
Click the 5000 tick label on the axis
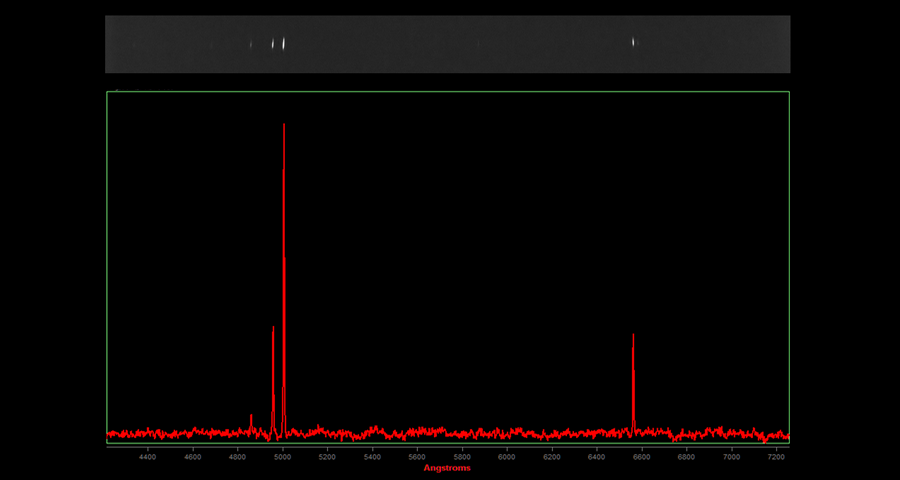[x=282, y=457]
